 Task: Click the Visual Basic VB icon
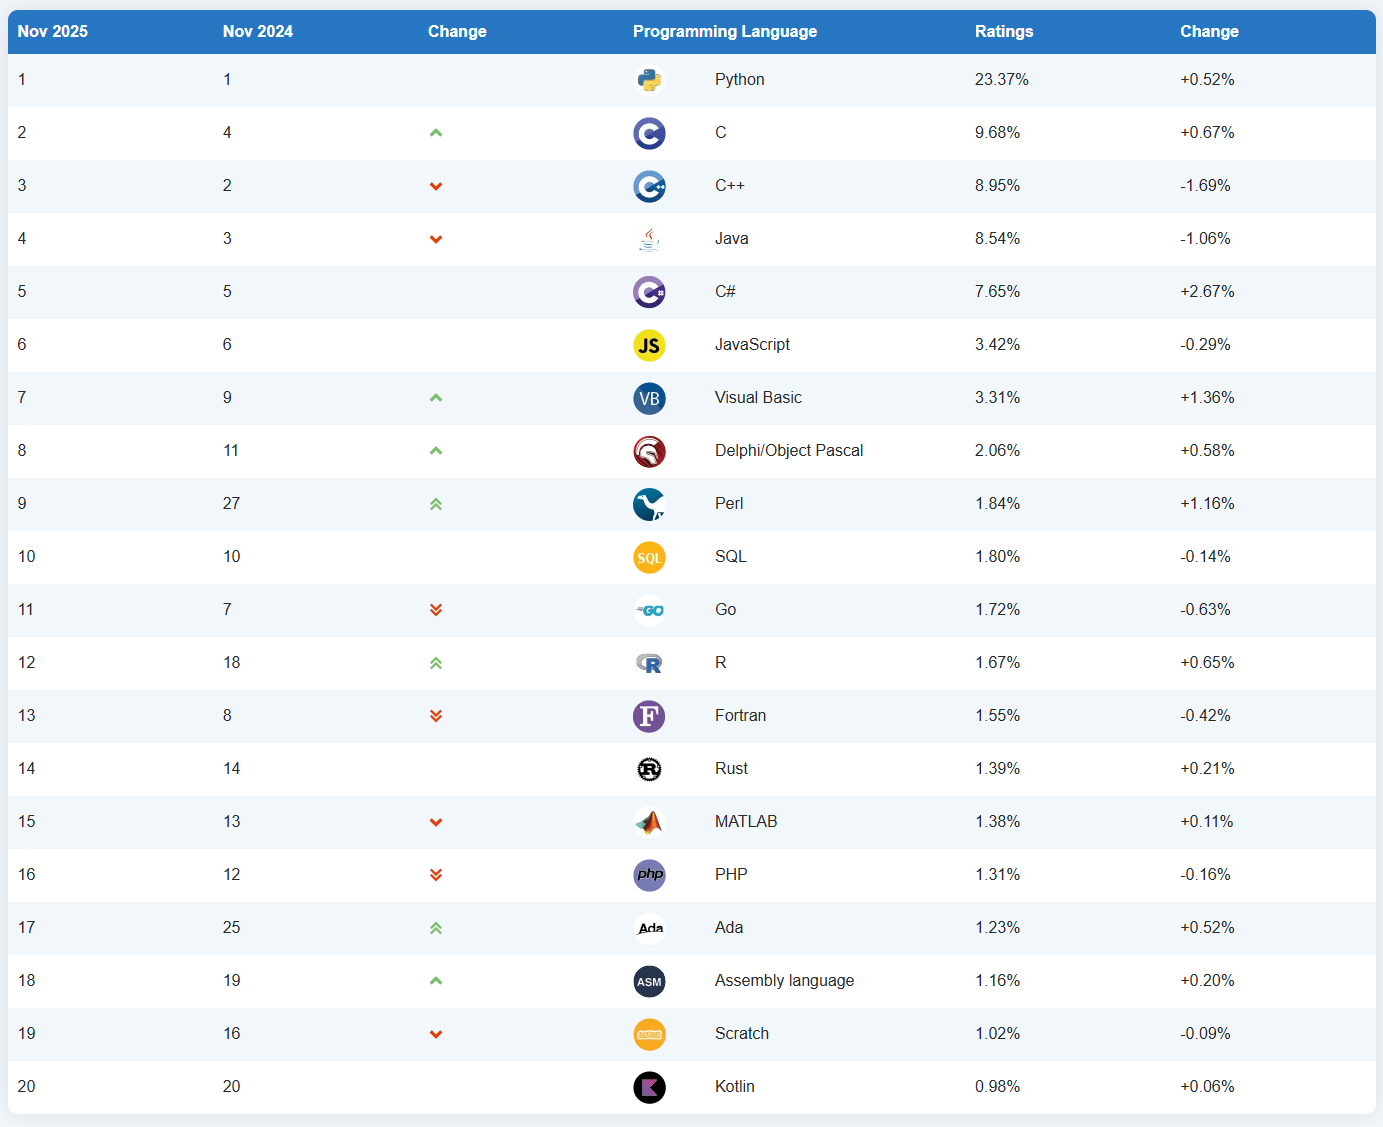649,398
